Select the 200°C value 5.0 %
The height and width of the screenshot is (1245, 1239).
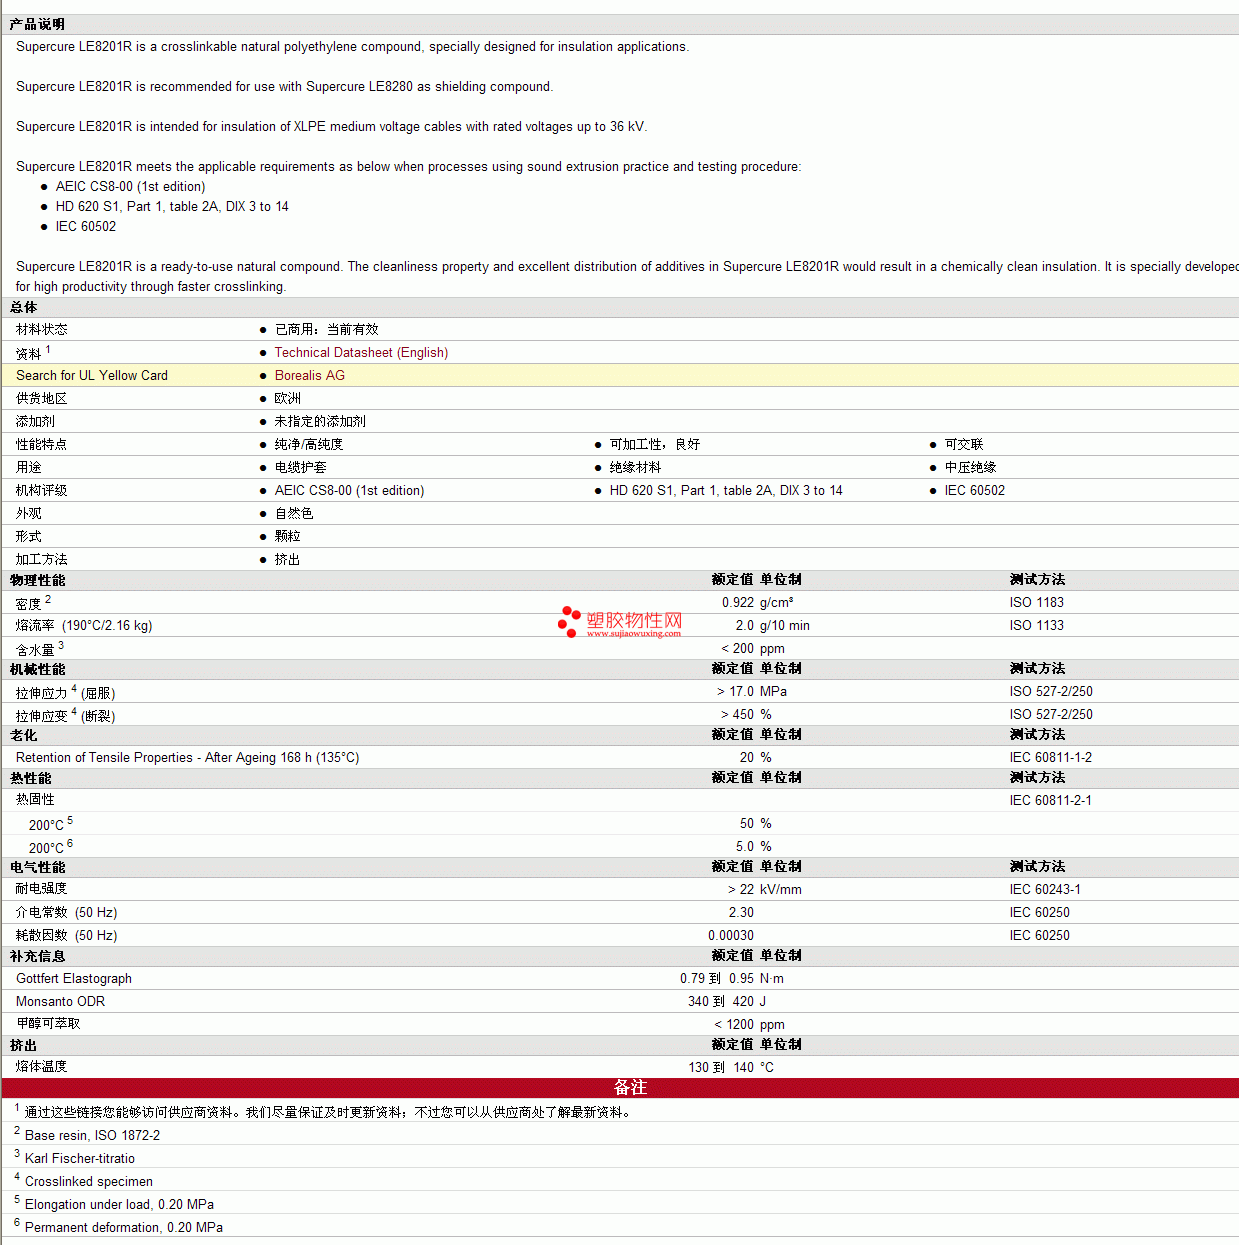(754, 846)
